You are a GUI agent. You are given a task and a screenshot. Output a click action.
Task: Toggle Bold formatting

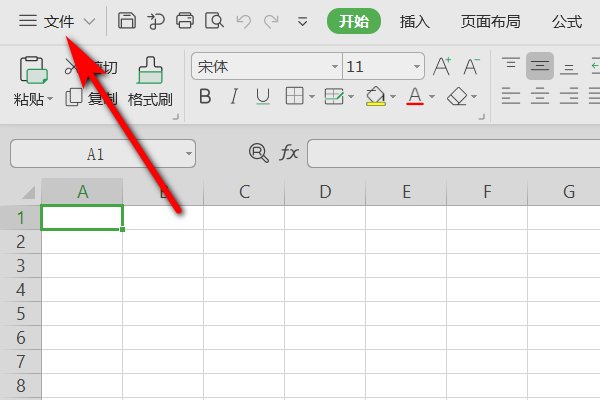coord(205,97)
